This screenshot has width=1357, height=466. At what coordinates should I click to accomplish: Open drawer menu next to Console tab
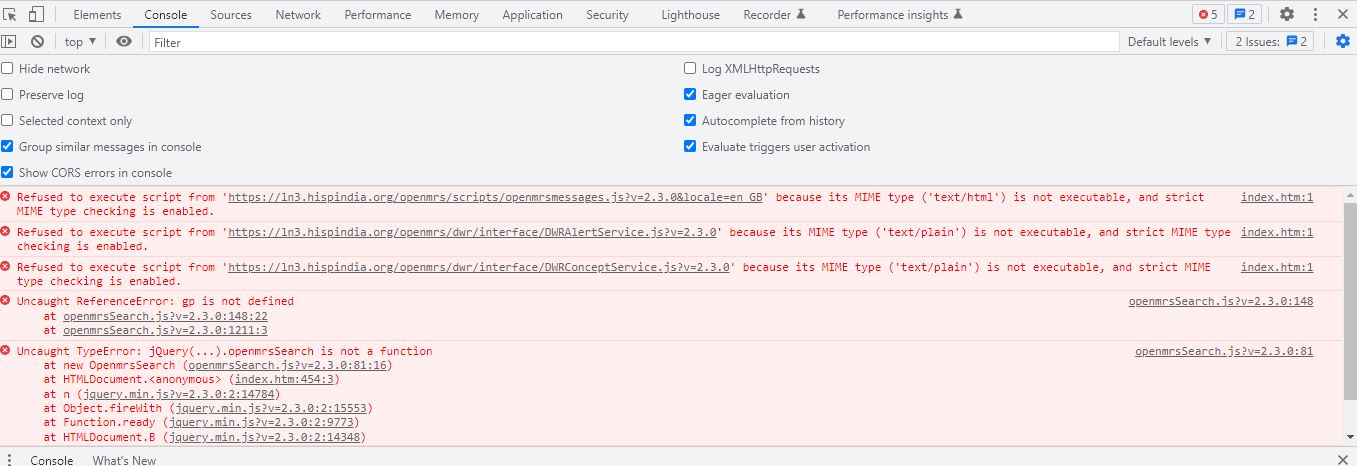pos(9,460)
